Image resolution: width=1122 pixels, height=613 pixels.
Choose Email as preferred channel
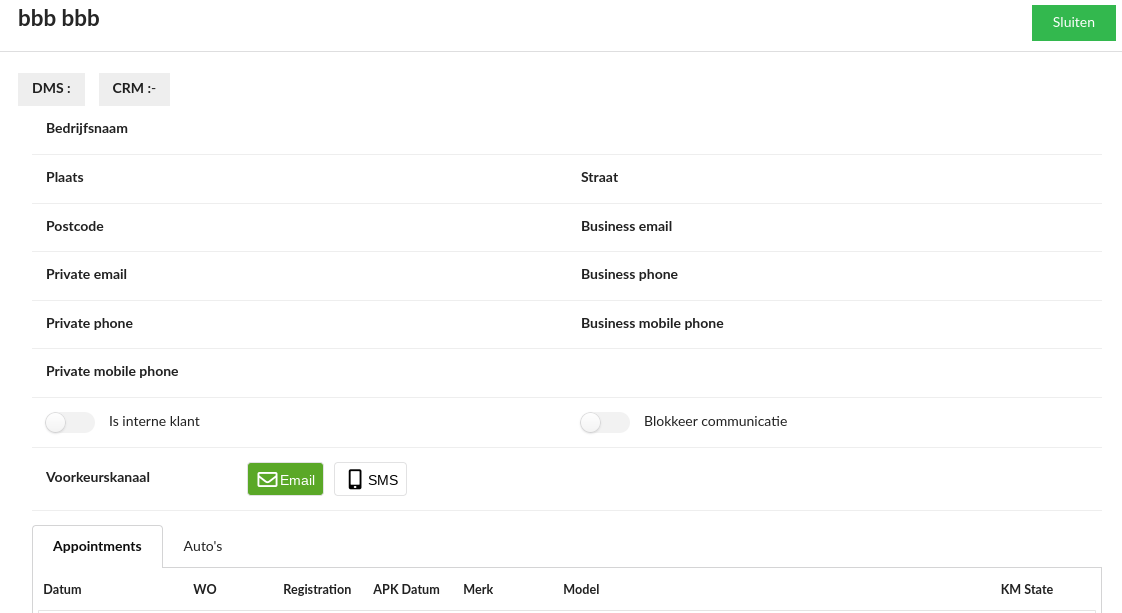coord(286,479)
